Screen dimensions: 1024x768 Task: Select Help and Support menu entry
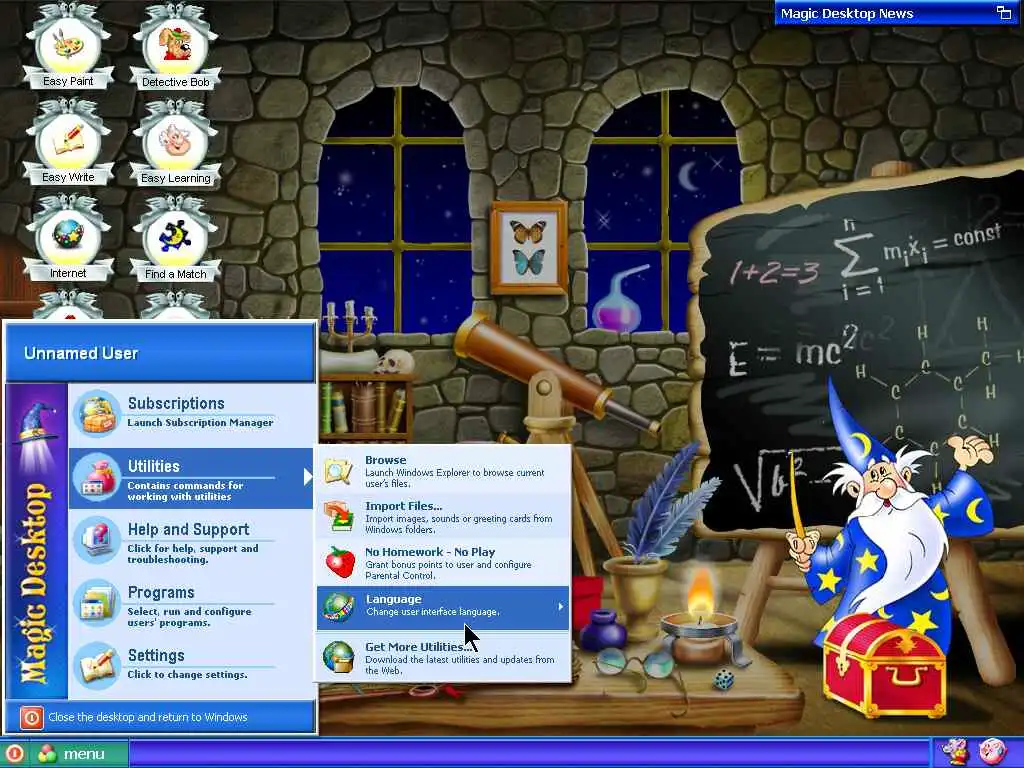pyautogui.click(x=191, y=540)
